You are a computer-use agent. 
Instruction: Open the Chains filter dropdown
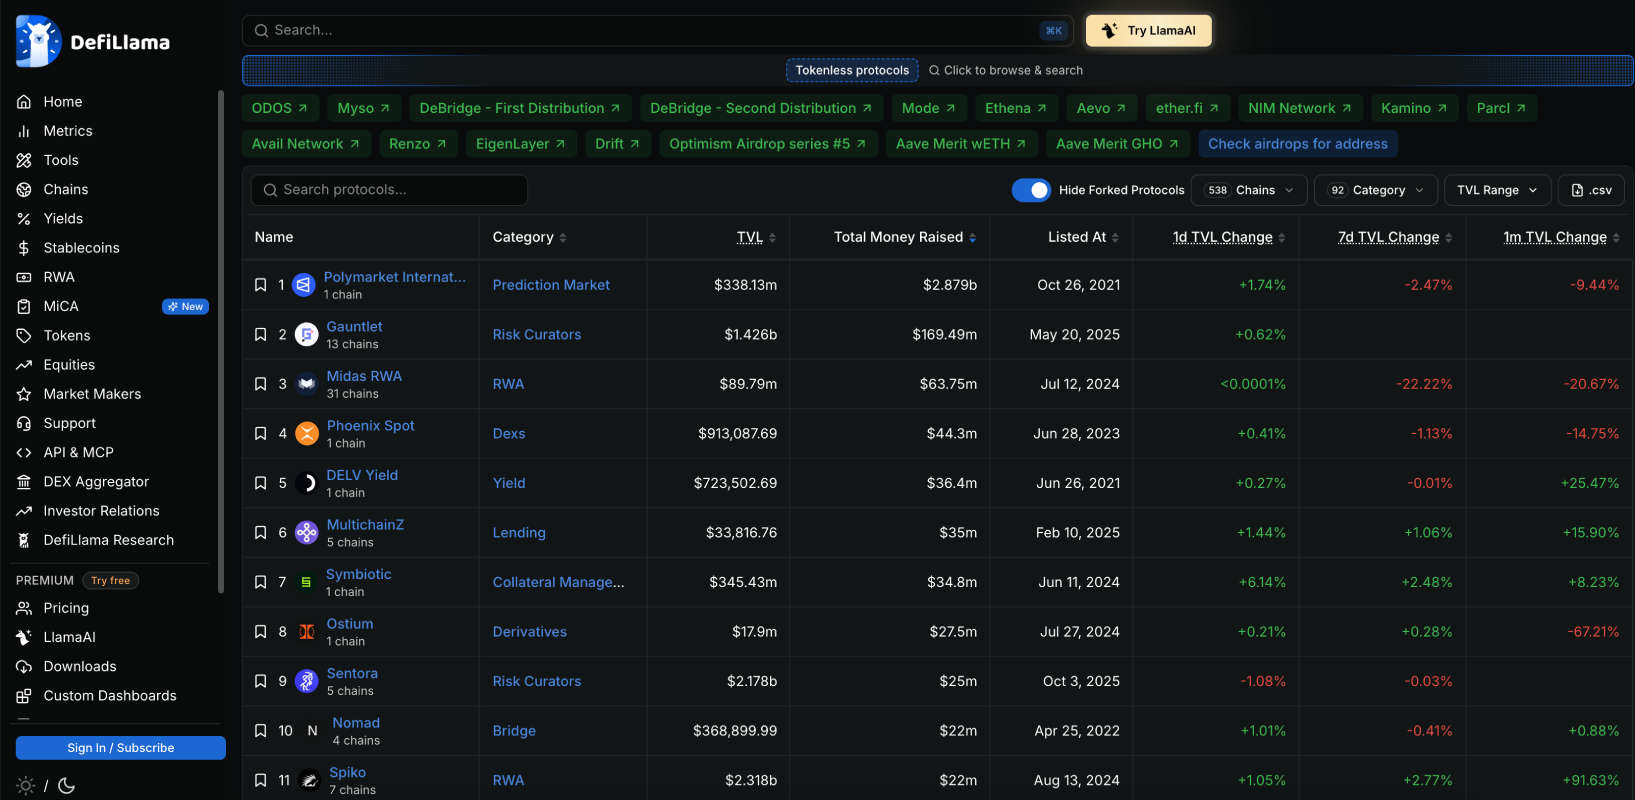pyautogui.click(x=1250, y=190)
